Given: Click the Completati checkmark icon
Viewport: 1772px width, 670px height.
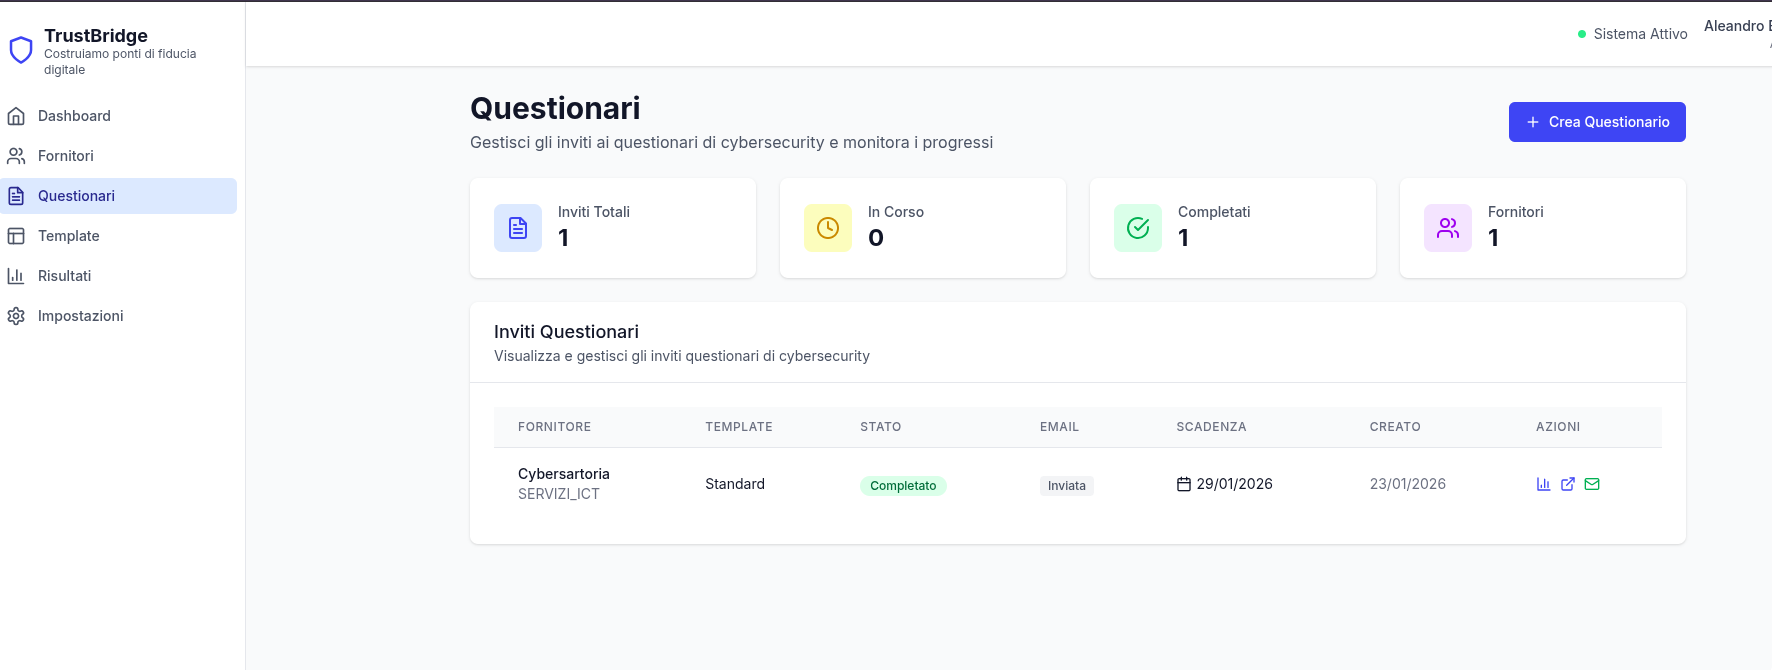Looking at the screenshot, I should (x=1138, y=228).
